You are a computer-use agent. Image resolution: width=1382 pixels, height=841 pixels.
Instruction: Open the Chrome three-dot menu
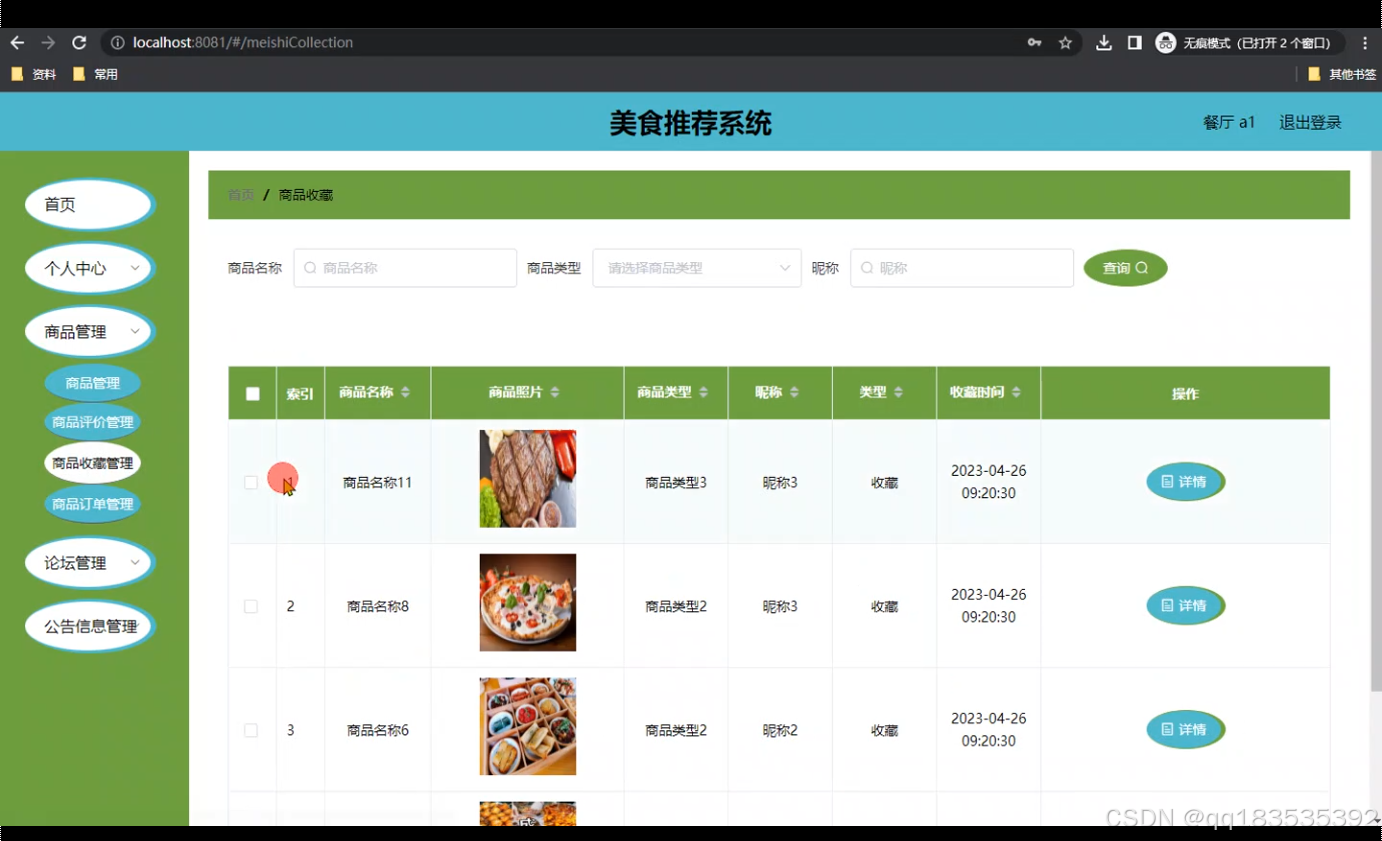tap(1365, 43)
